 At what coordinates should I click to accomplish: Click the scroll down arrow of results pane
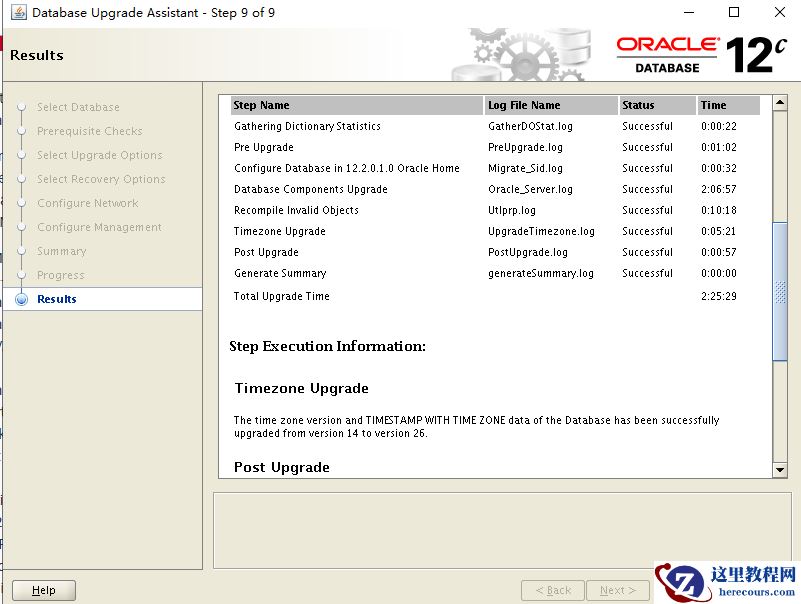click(780, 470)
